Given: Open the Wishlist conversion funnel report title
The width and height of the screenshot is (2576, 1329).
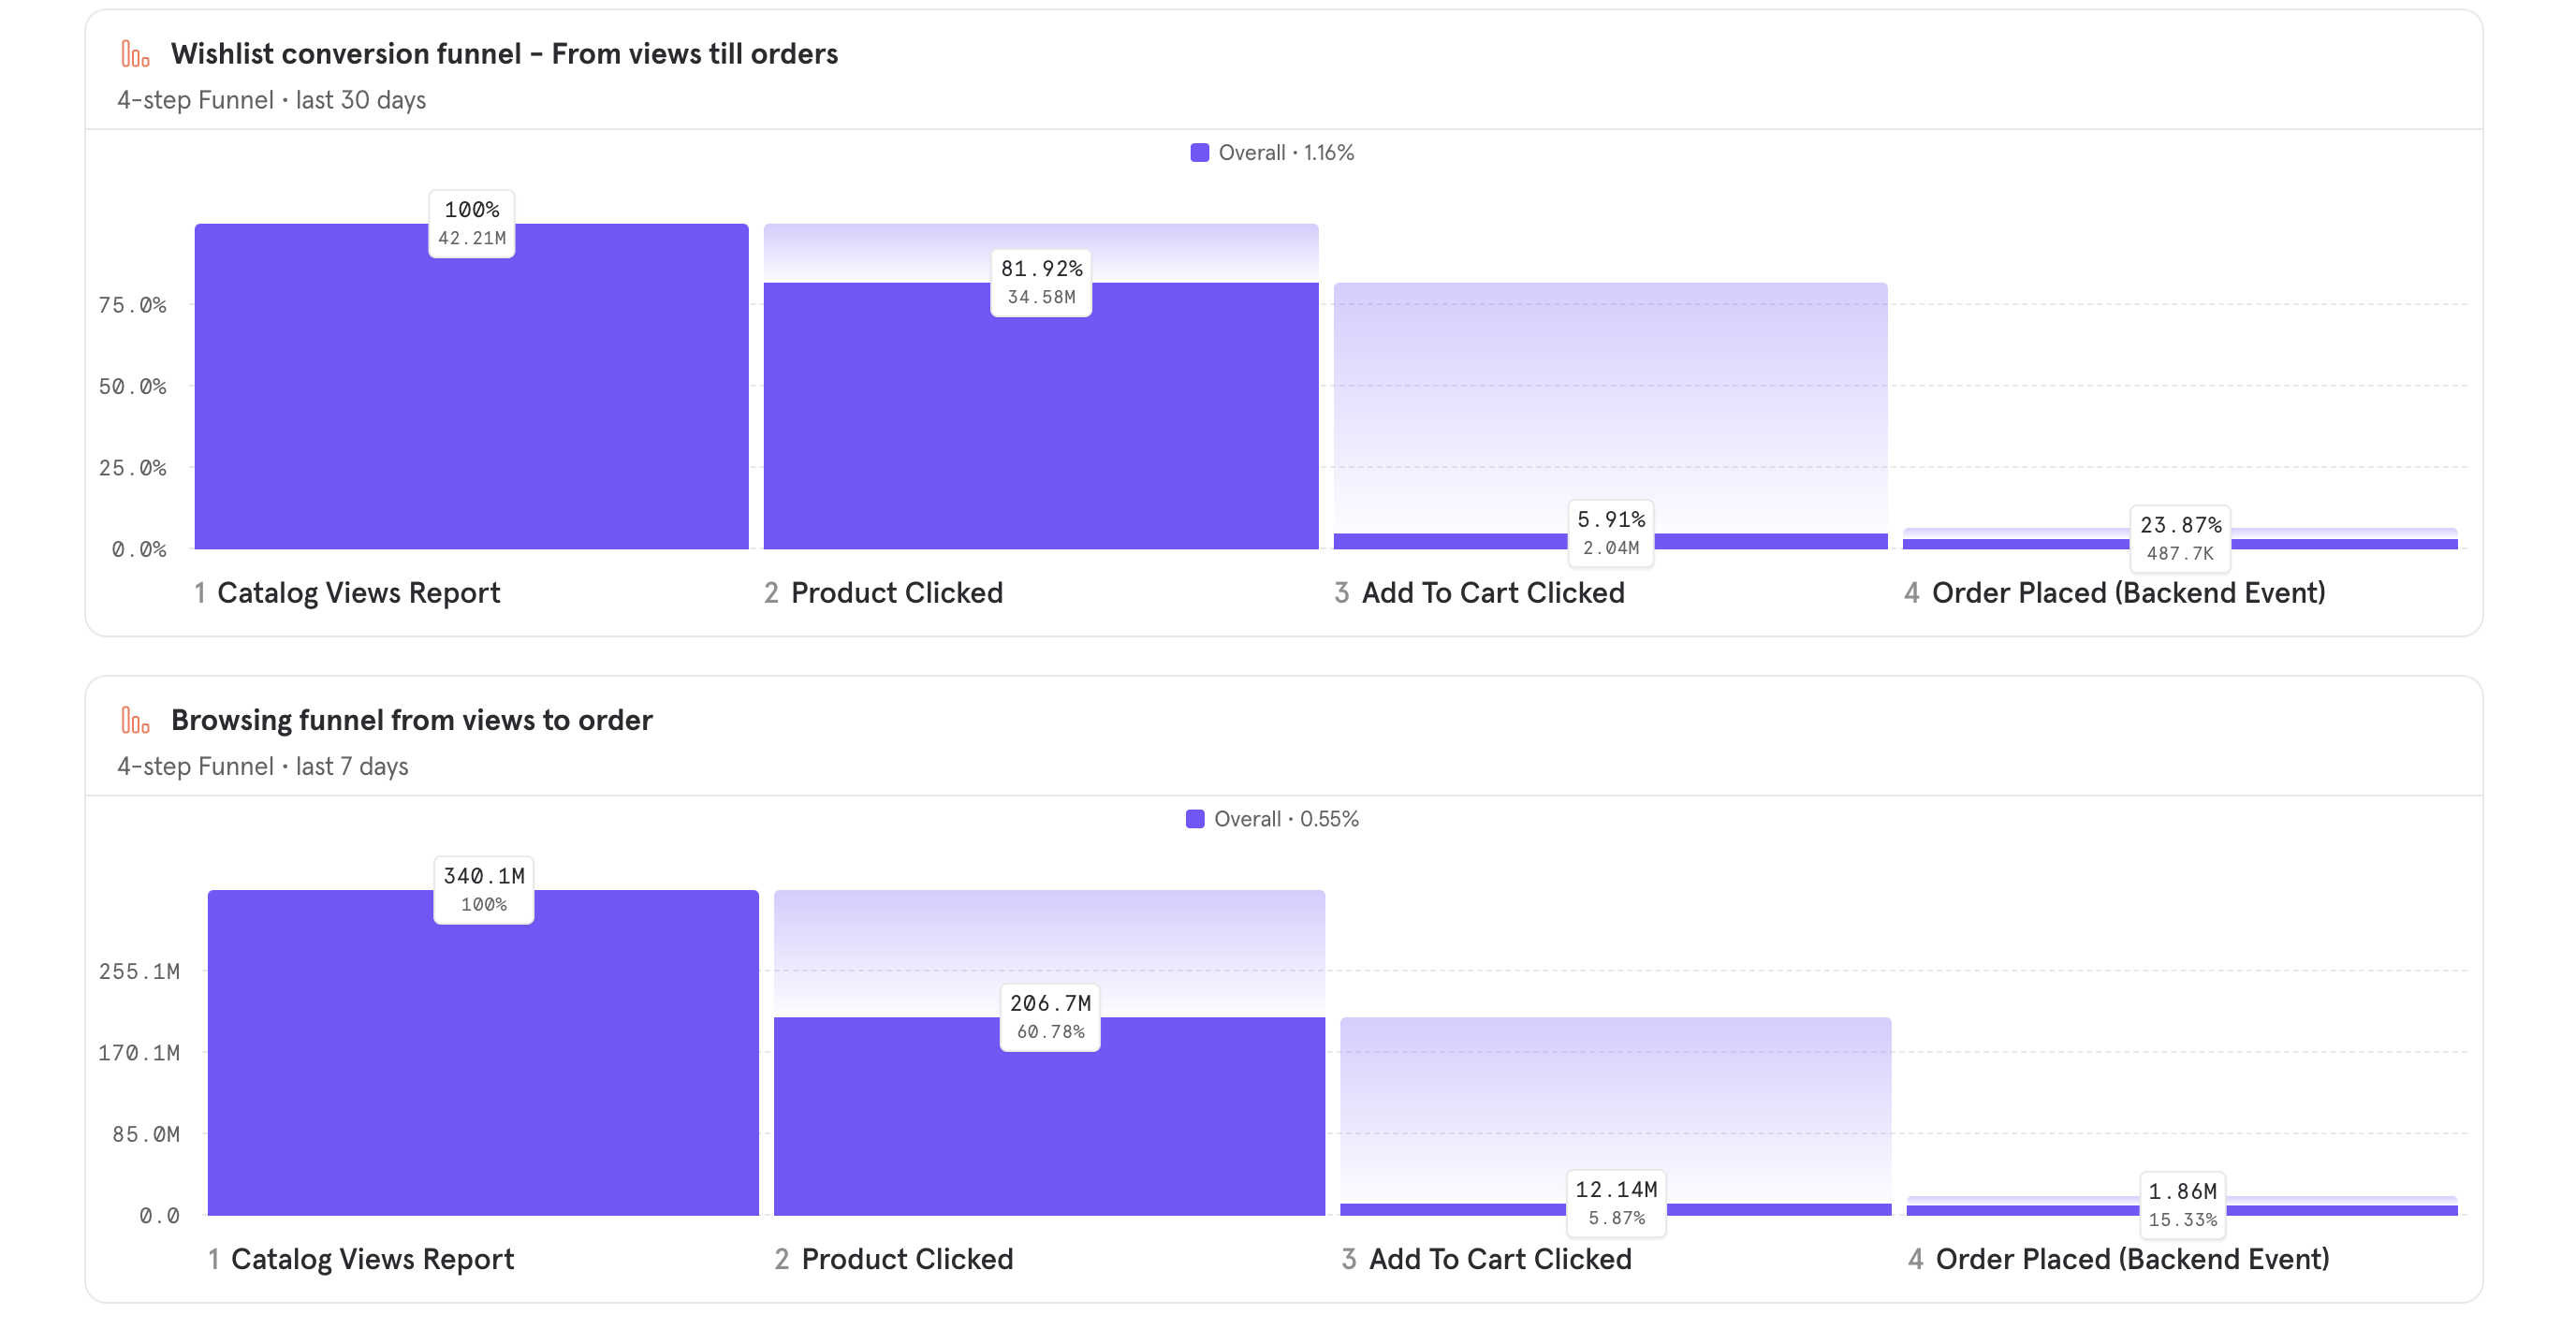Looking at the screenshot, I should tap(504, 54).
